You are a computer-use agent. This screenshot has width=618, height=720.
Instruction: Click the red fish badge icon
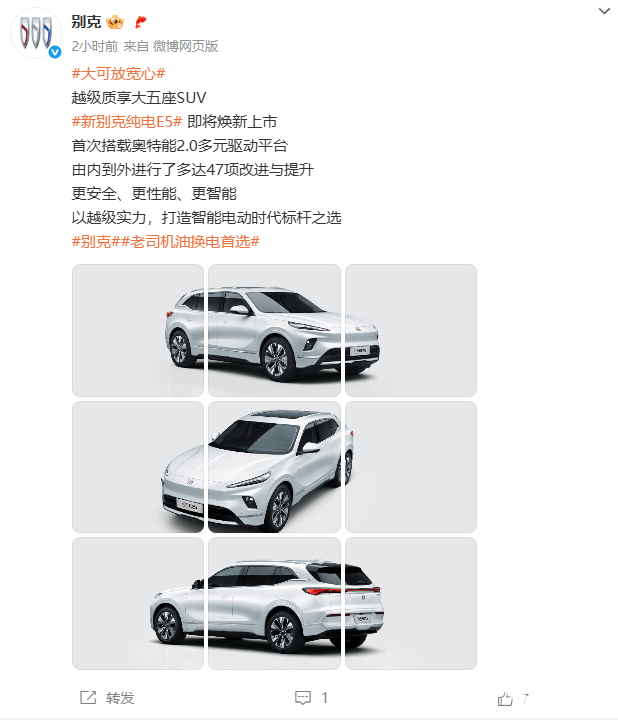point(141,22)
